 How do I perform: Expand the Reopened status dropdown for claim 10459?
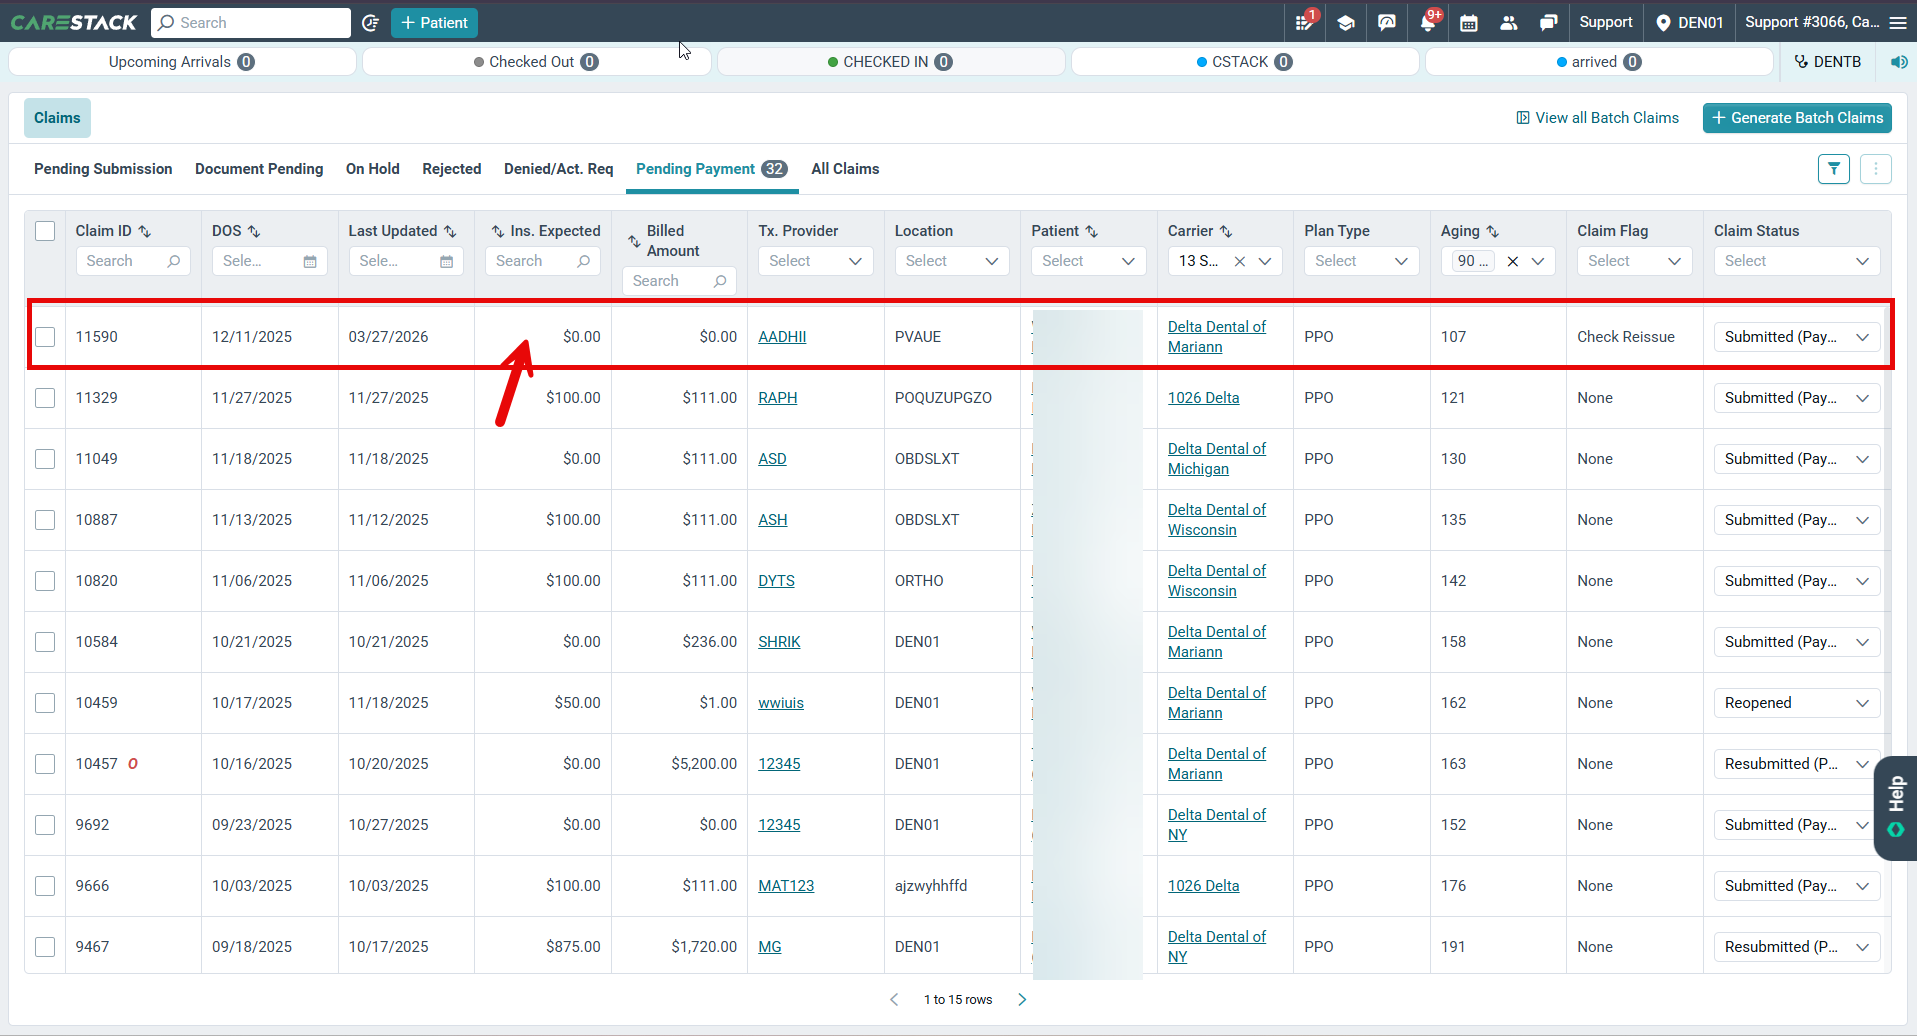point(1797,703)
